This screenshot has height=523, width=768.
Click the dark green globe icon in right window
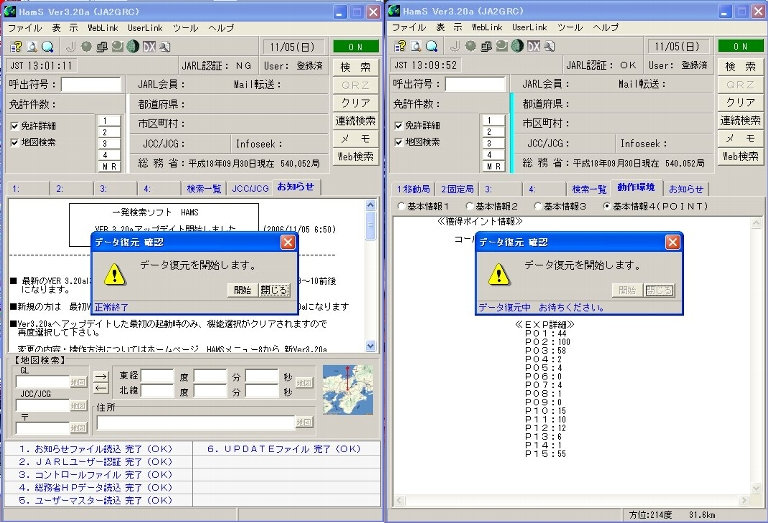(x=517, y=47)
